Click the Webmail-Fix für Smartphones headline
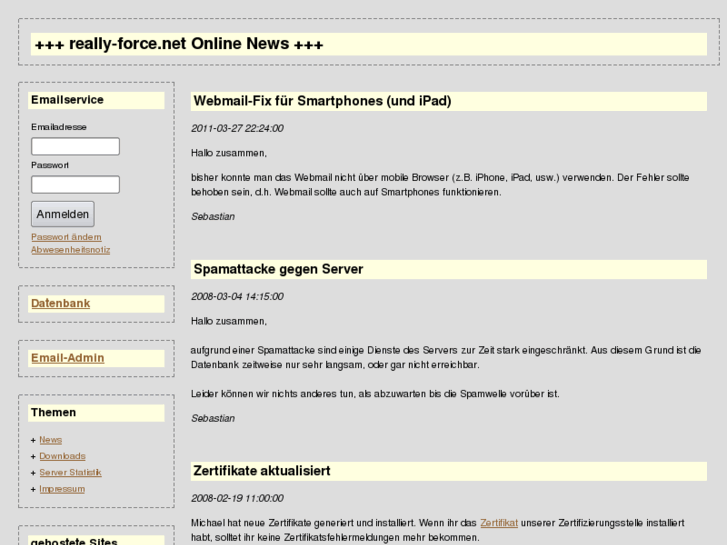The height and width of the screenshot is (545, 727). (x=449, y=101)
